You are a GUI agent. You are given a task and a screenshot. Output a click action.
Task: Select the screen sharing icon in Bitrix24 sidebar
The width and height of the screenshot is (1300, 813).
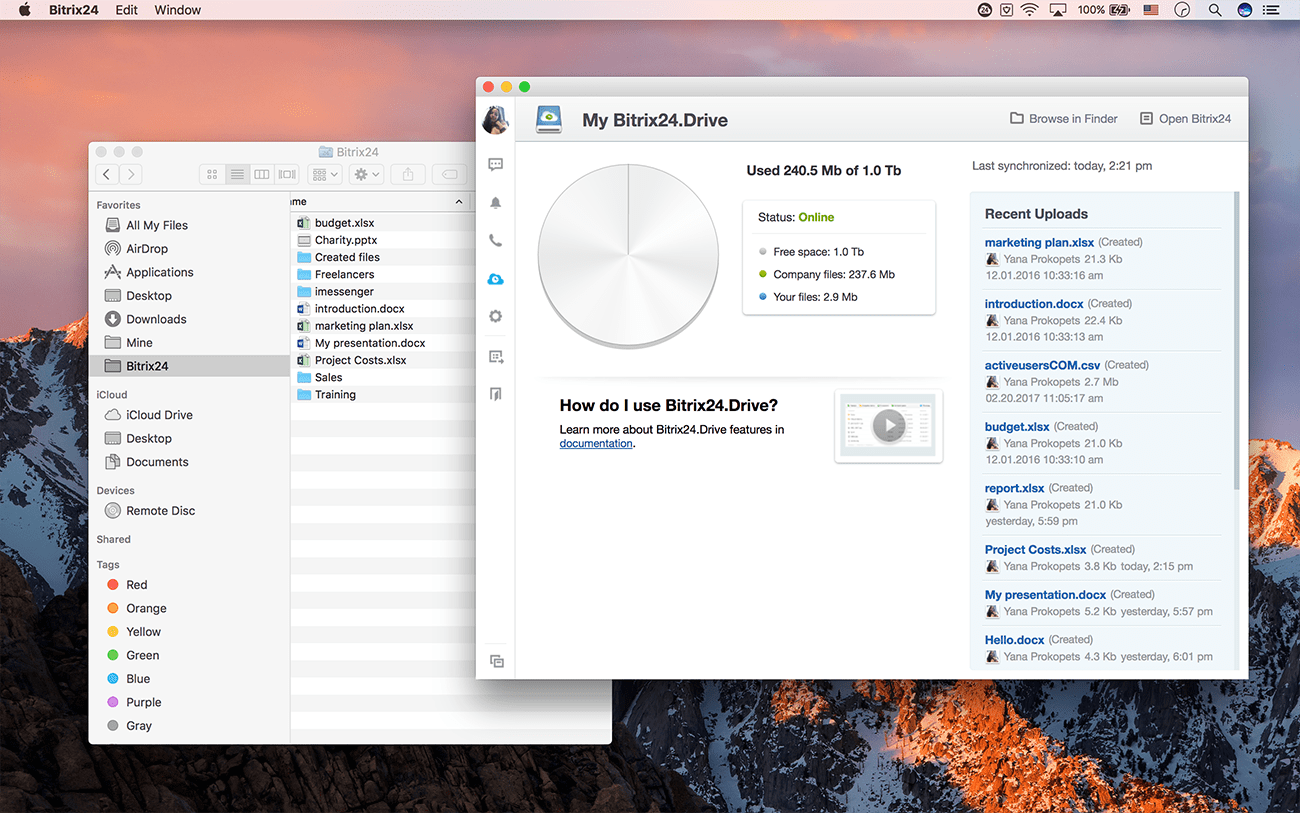coord(495,356)
